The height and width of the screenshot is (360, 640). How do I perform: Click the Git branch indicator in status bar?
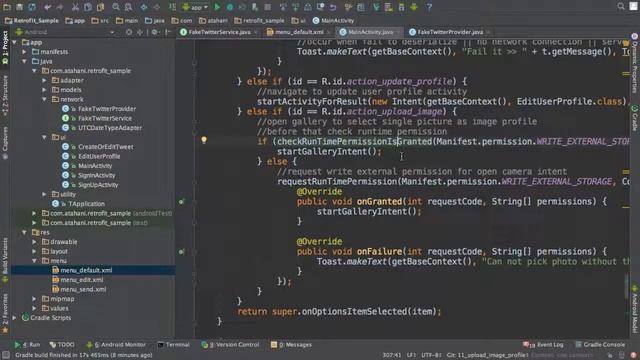[x=488, y=355]
